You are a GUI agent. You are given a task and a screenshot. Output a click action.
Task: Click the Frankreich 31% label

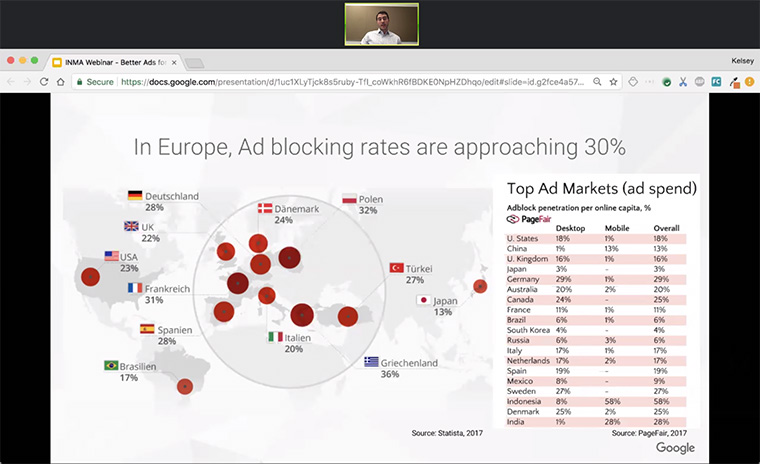coord(167,294)
